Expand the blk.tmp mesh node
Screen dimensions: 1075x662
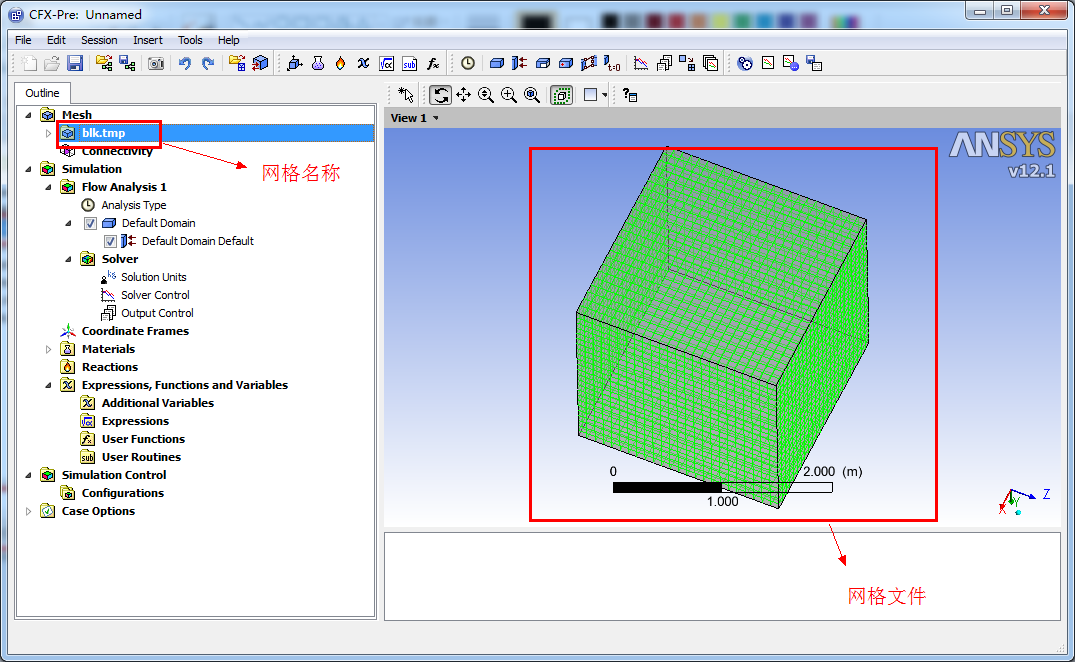pyautogui.click(x=48, y=133)
